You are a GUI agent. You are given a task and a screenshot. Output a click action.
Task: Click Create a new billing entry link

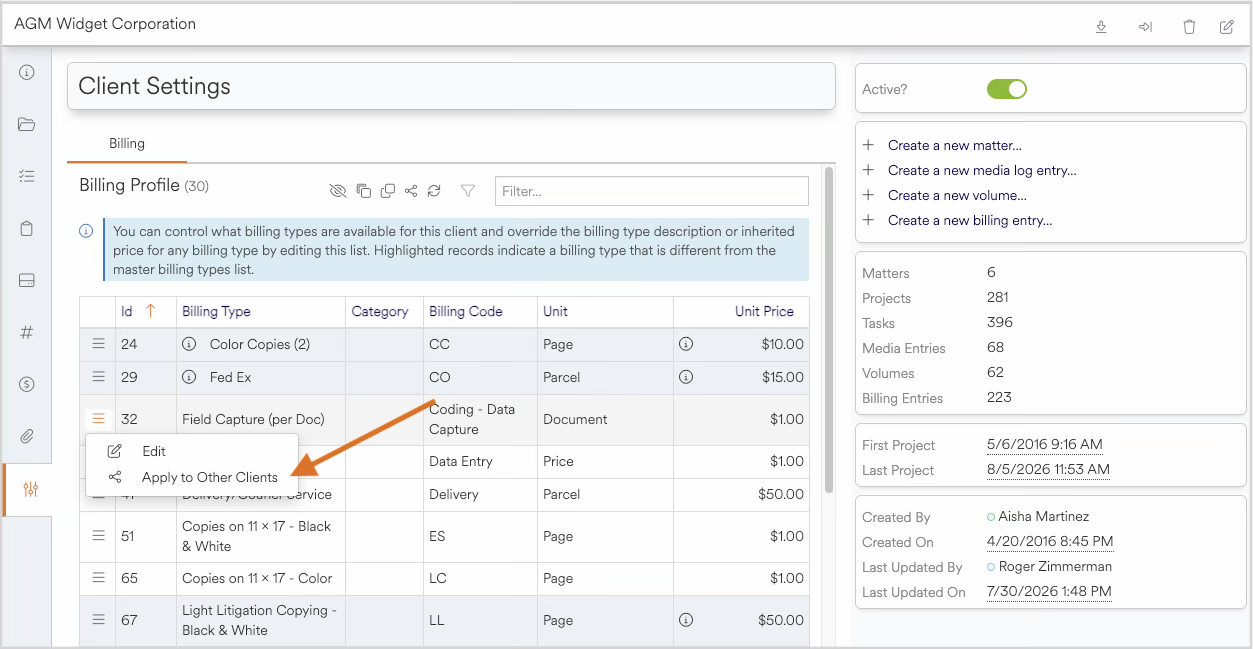(970, 220)
